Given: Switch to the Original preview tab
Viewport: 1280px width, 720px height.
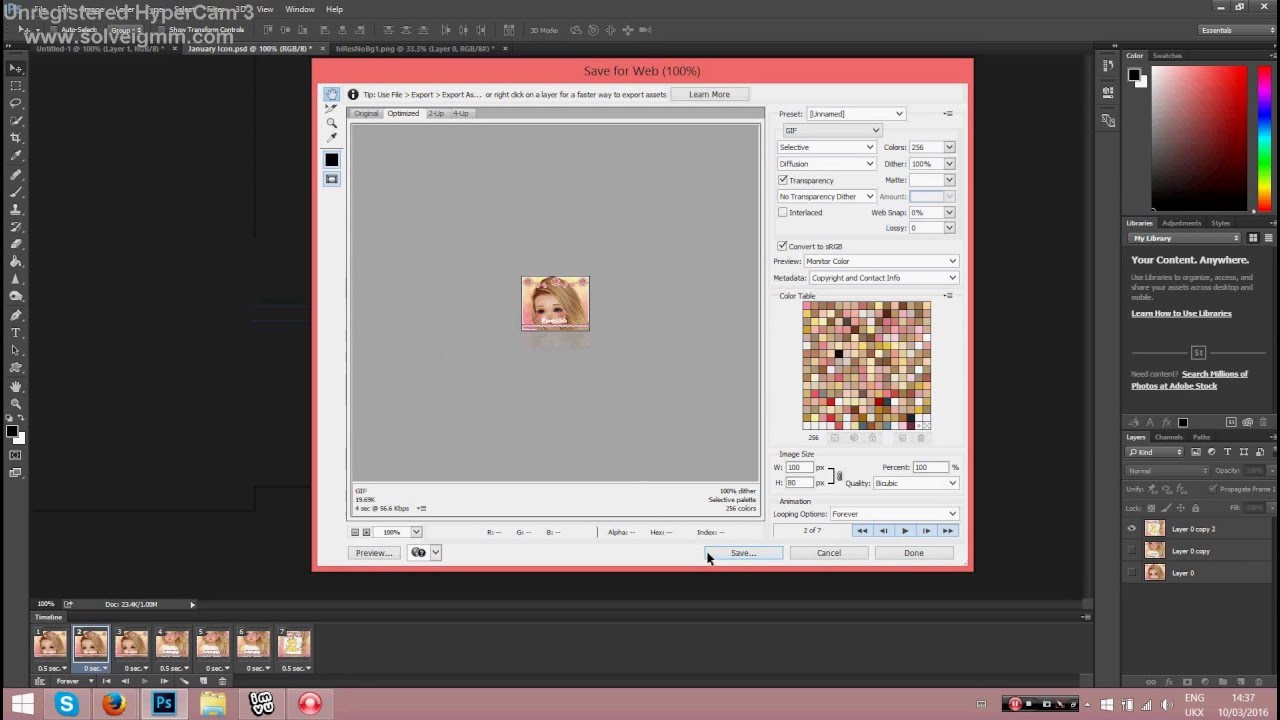Looking at the screenshot, I should pos(366,113).
